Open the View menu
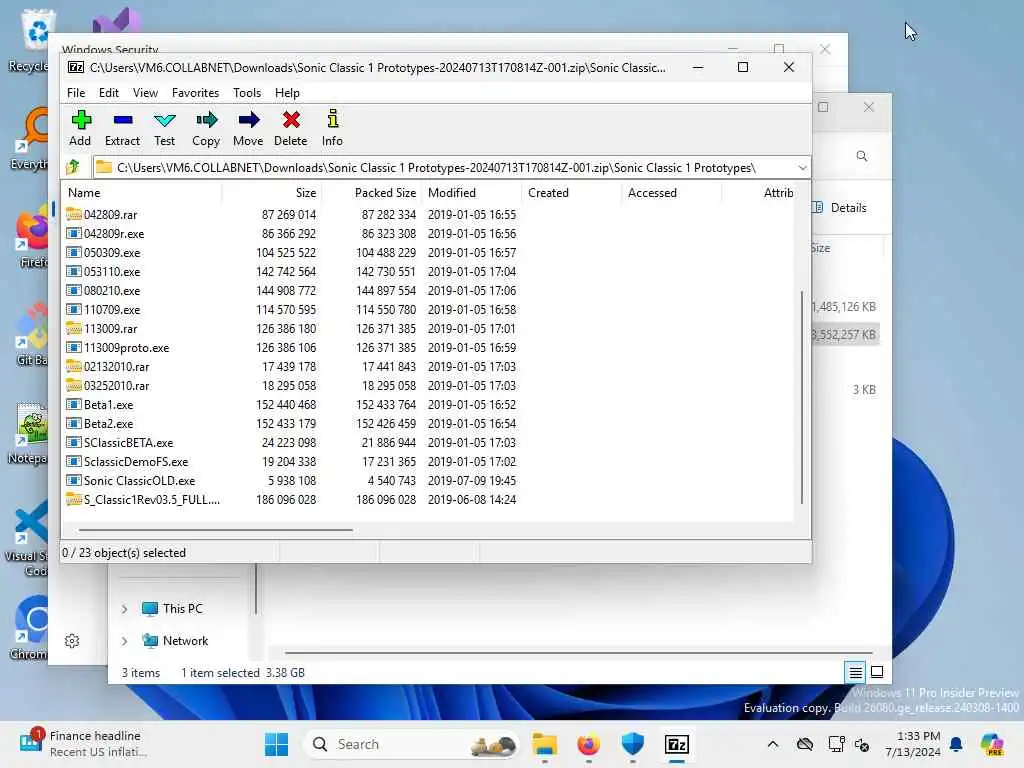This screenshot has width=1024, height=768. 145,93
